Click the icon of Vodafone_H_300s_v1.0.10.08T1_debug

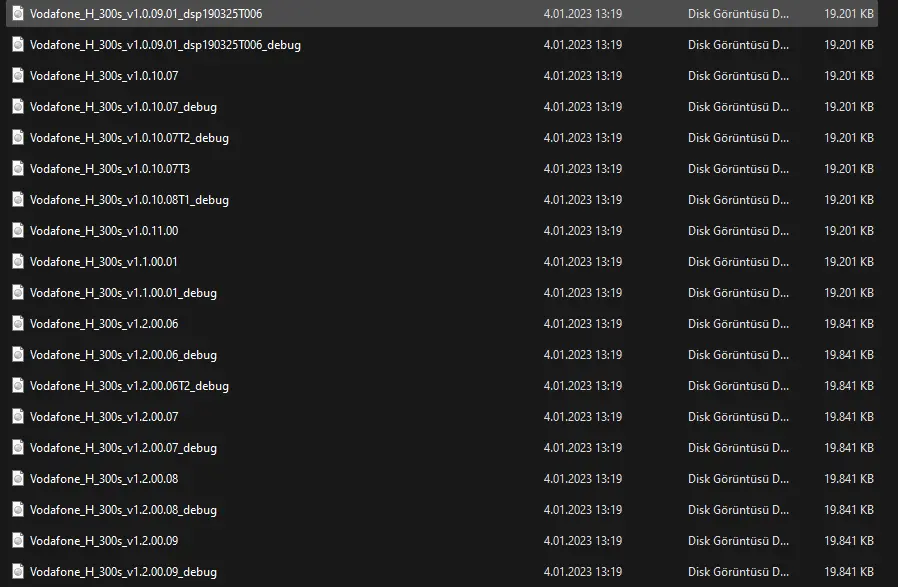tap(18, 199)
